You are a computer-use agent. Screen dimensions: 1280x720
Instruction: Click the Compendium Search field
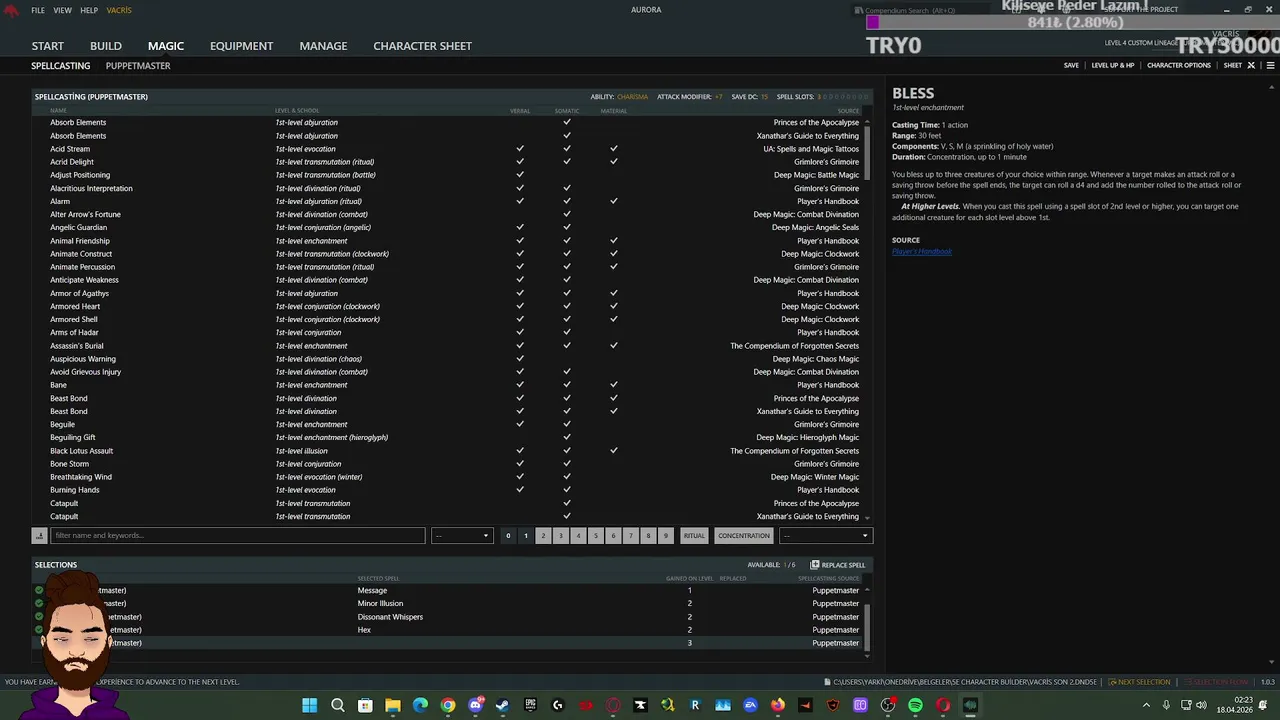pyautogui.click(x=920, y=10)
